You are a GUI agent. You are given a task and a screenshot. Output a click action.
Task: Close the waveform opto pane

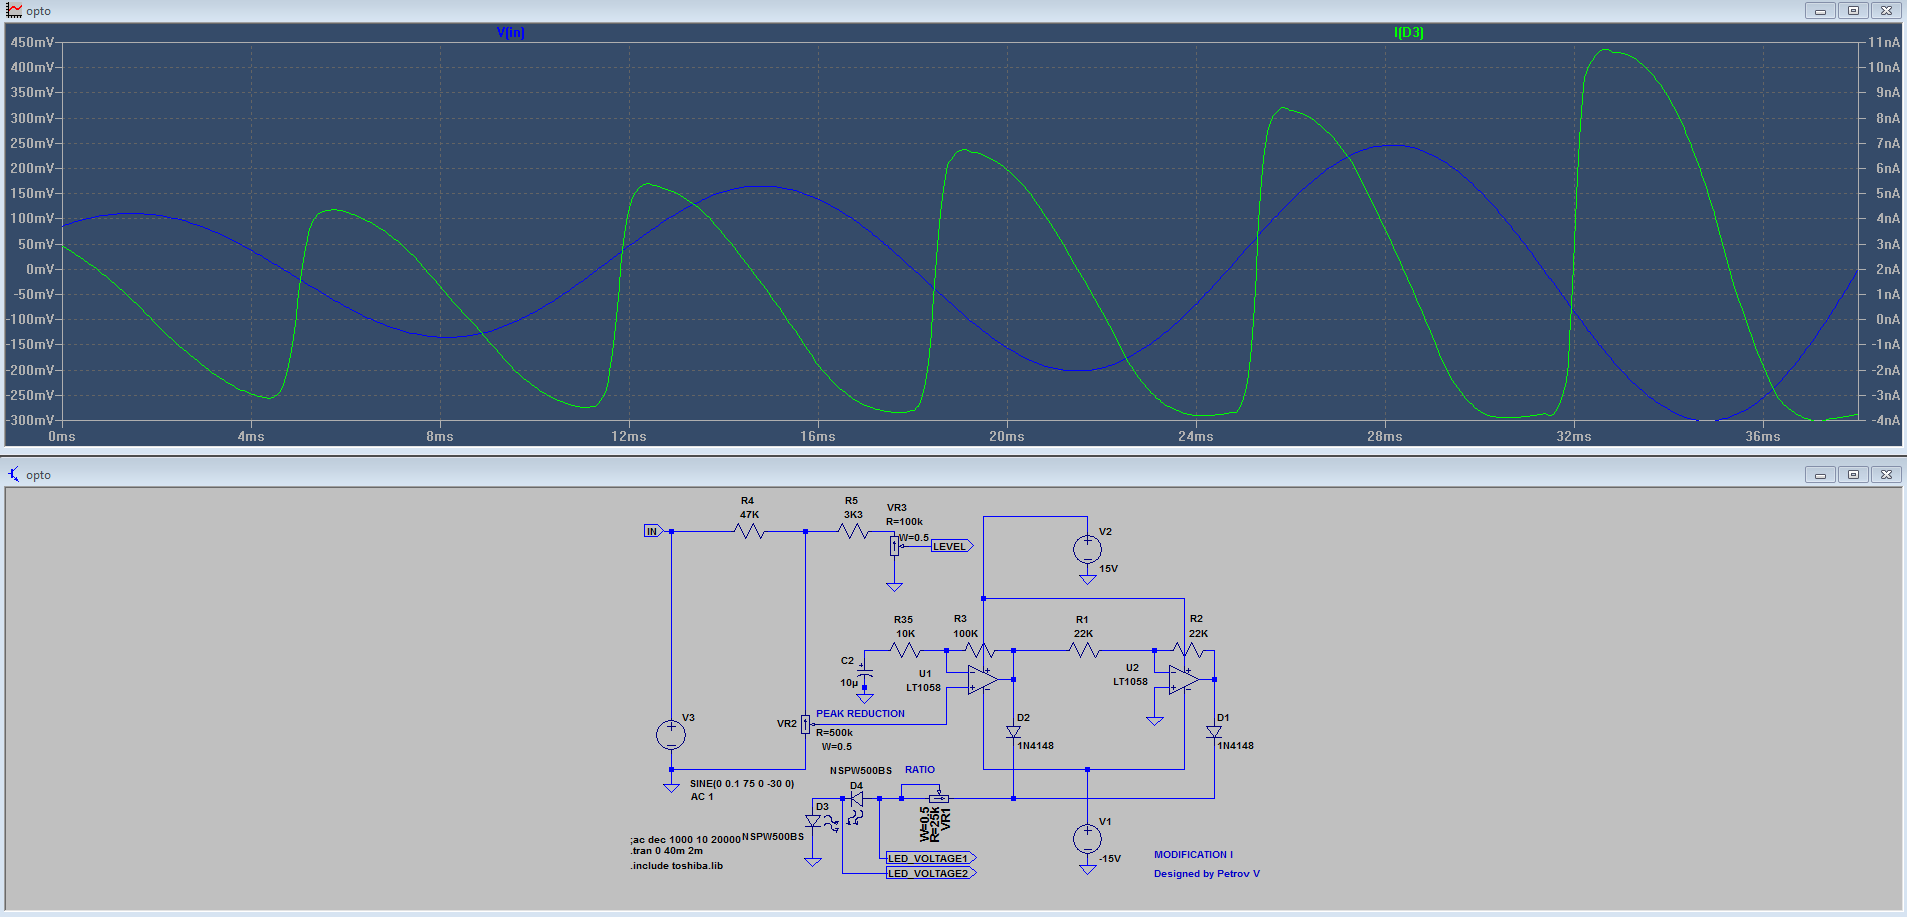1886,11
